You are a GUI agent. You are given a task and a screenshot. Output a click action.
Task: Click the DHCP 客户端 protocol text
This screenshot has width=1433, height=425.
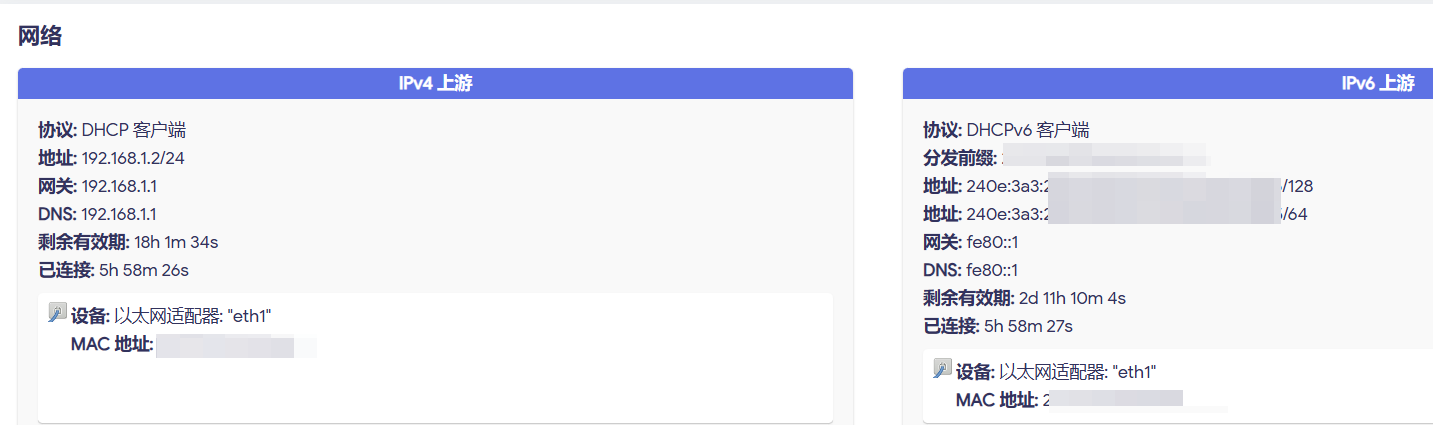133,130
